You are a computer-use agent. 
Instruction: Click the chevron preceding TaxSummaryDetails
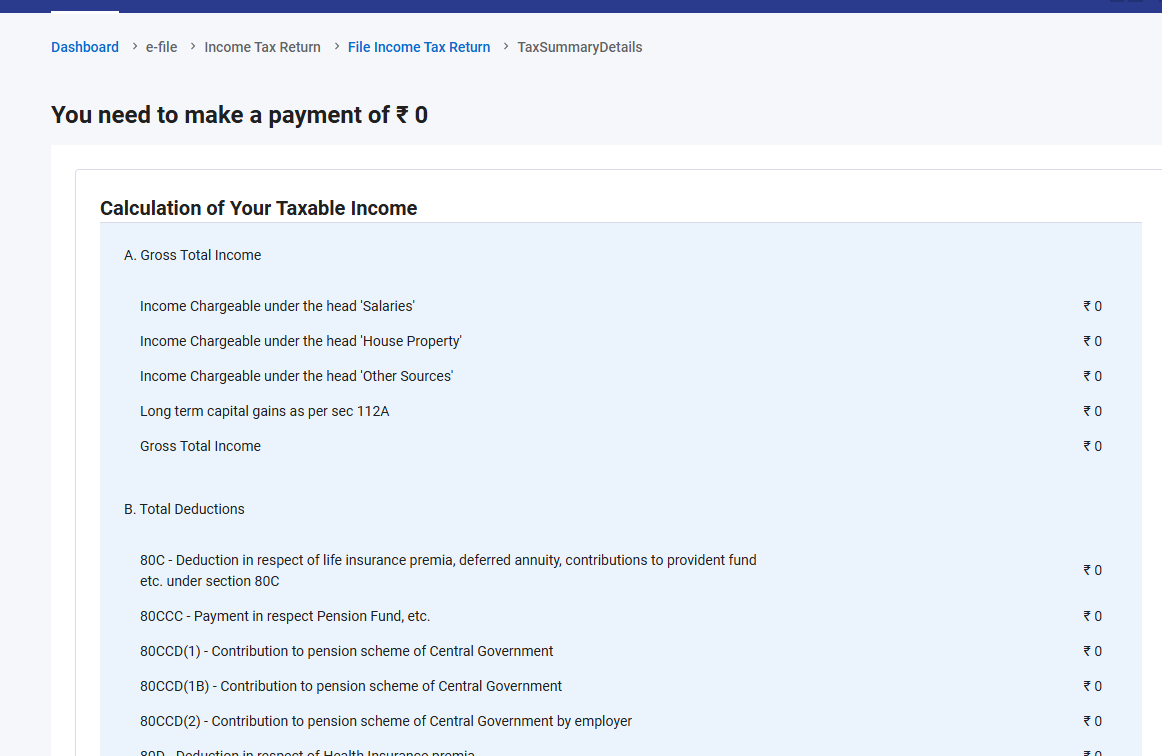(506, 46)
